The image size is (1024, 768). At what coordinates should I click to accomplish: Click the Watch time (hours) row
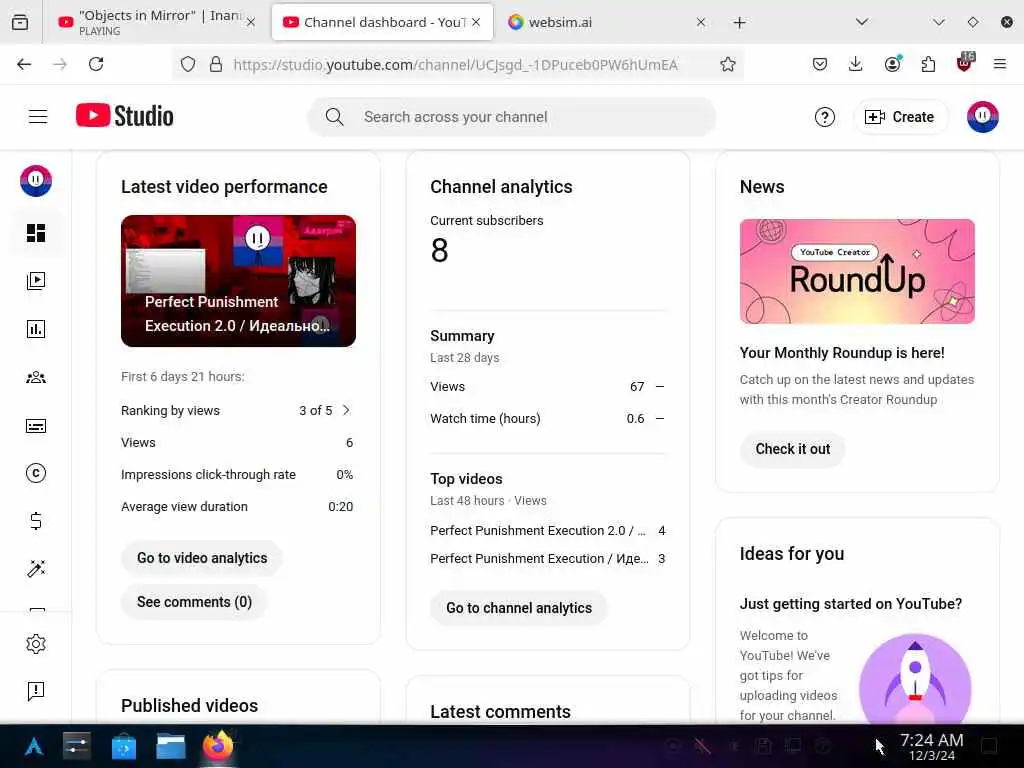coord(547,419)
